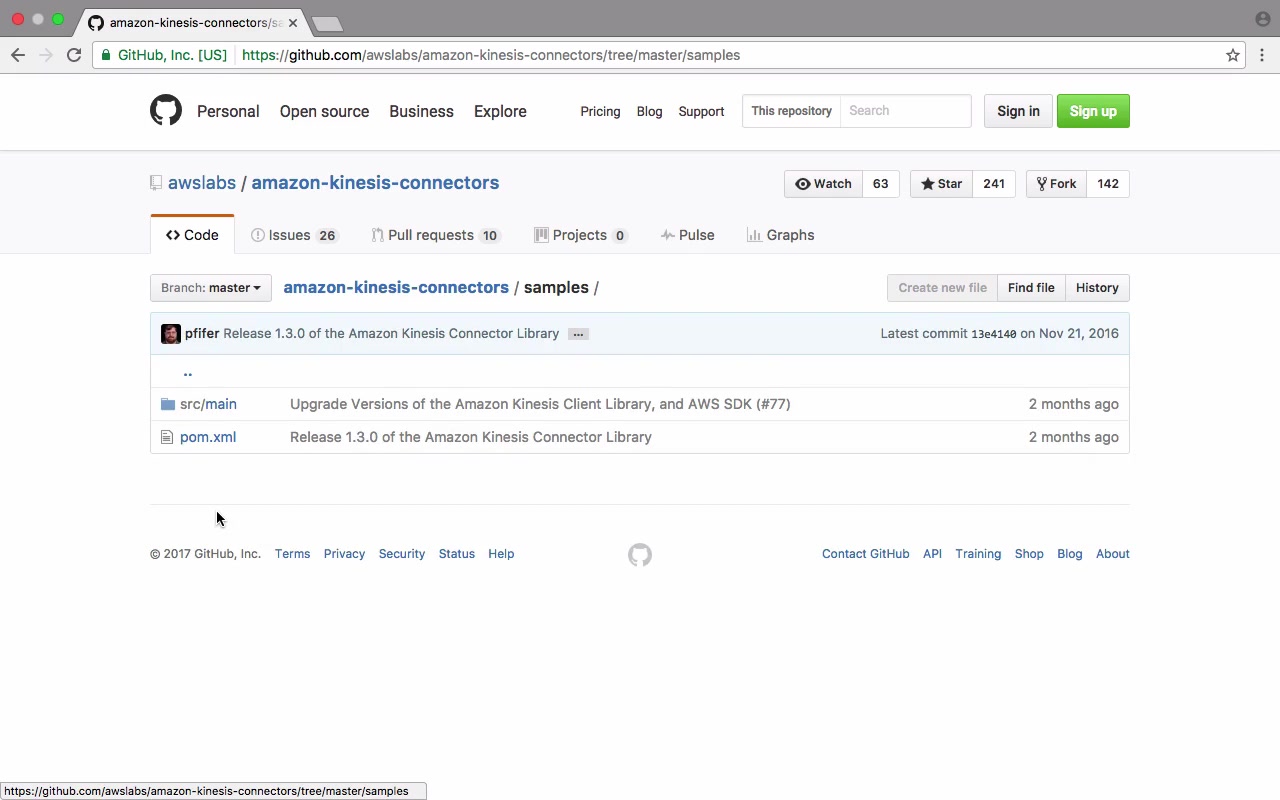Click the Fork button
The width and height of the screenshot is (1280, 800).
coord(1056,184)
